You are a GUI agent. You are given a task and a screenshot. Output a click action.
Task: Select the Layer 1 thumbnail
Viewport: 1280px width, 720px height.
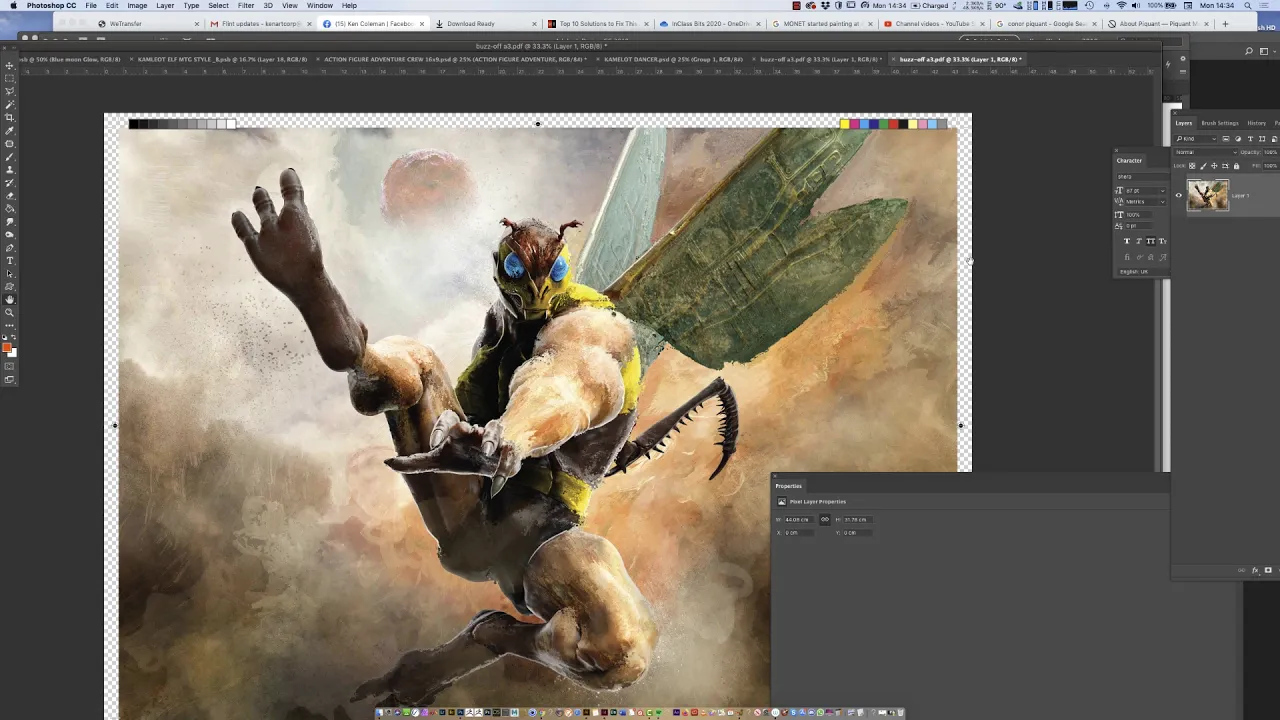tap(1209, 195)
